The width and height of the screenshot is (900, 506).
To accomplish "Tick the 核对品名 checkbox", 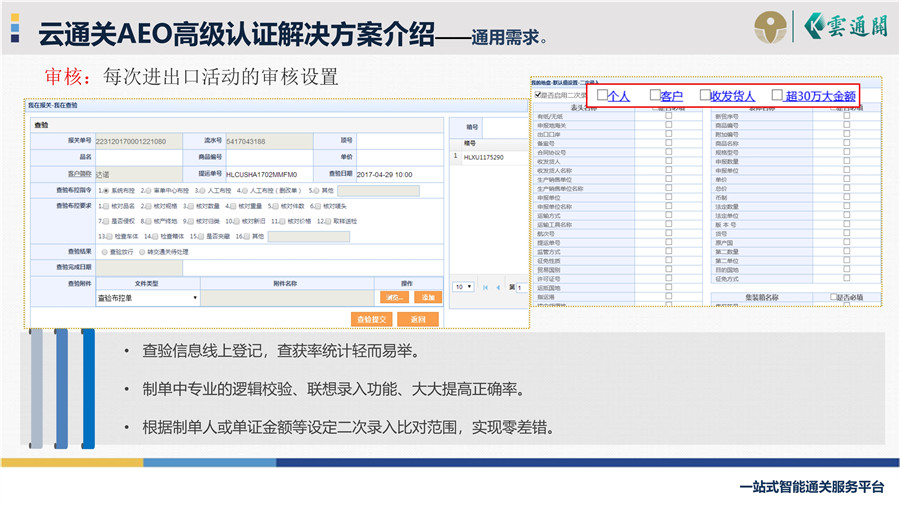I will (106, 206).
